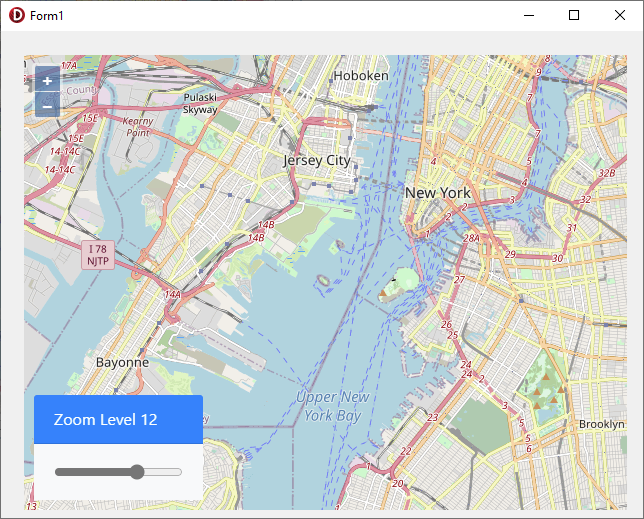Screen dimensions: 644x519
Task: Click the Jersey City map label
Action: click(317, 160)
